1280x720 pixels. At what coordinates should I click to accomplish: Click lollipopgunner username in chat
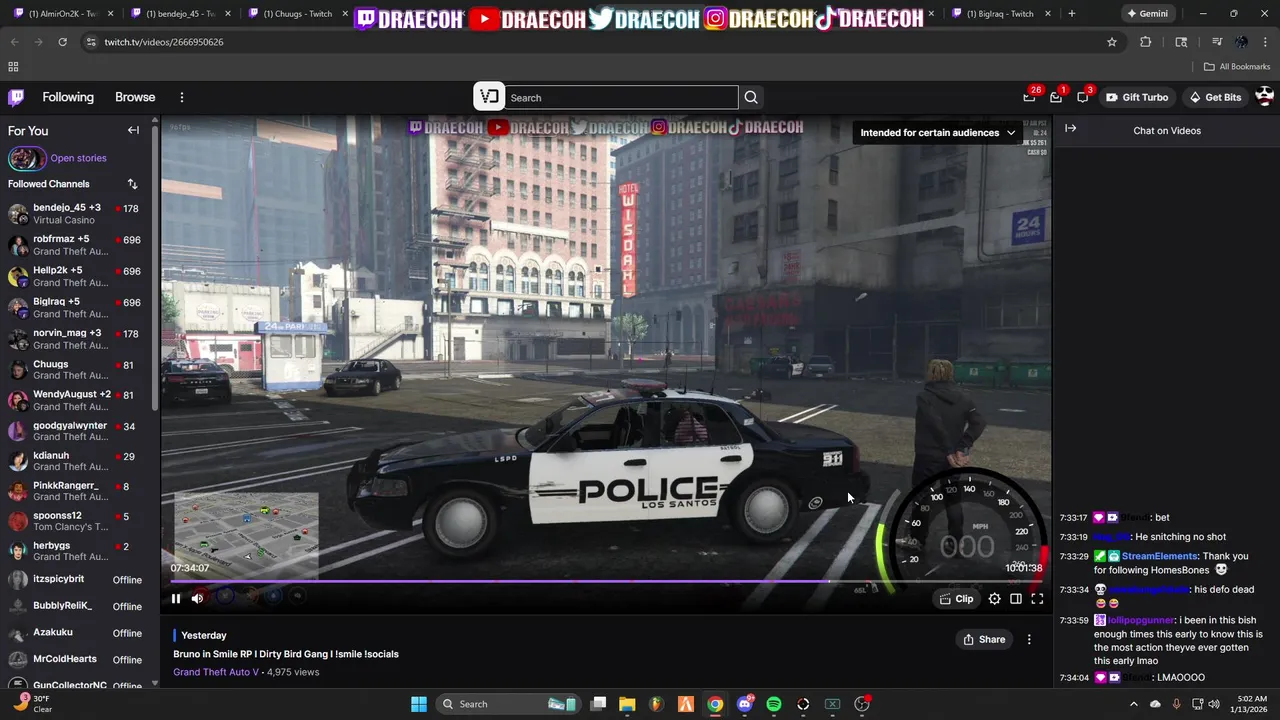pos(1141,620)
